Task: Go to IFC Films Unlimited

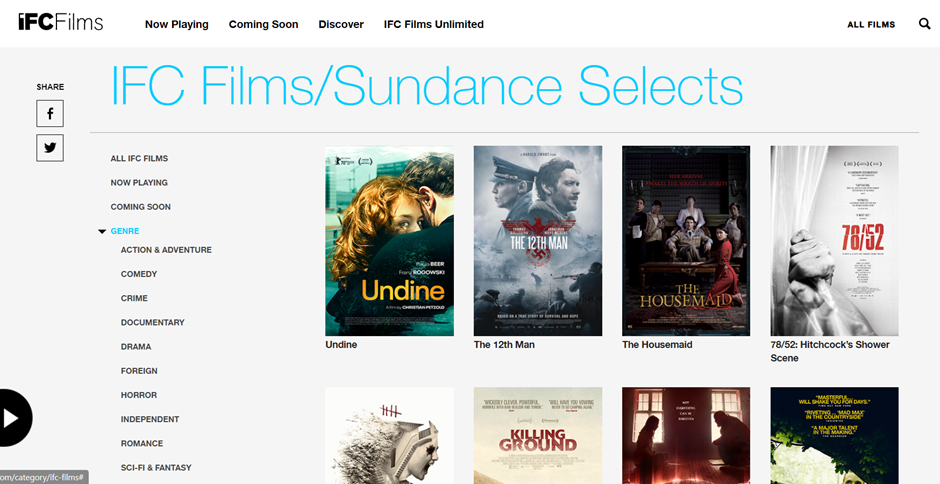Action: [x=433, y=25]
